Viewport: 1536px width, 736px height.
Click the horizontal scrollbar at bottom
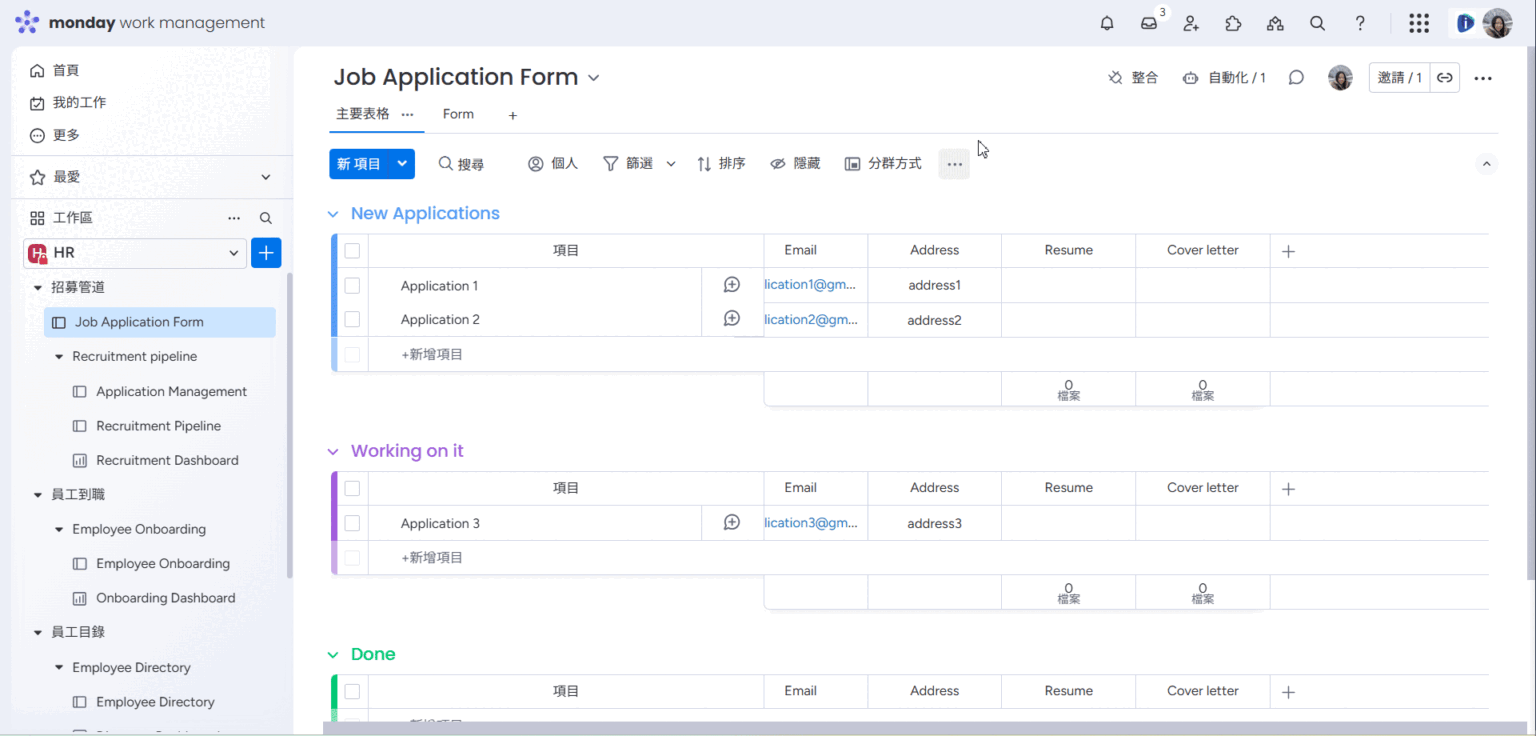pyautogui.click(x=925, y=728)
